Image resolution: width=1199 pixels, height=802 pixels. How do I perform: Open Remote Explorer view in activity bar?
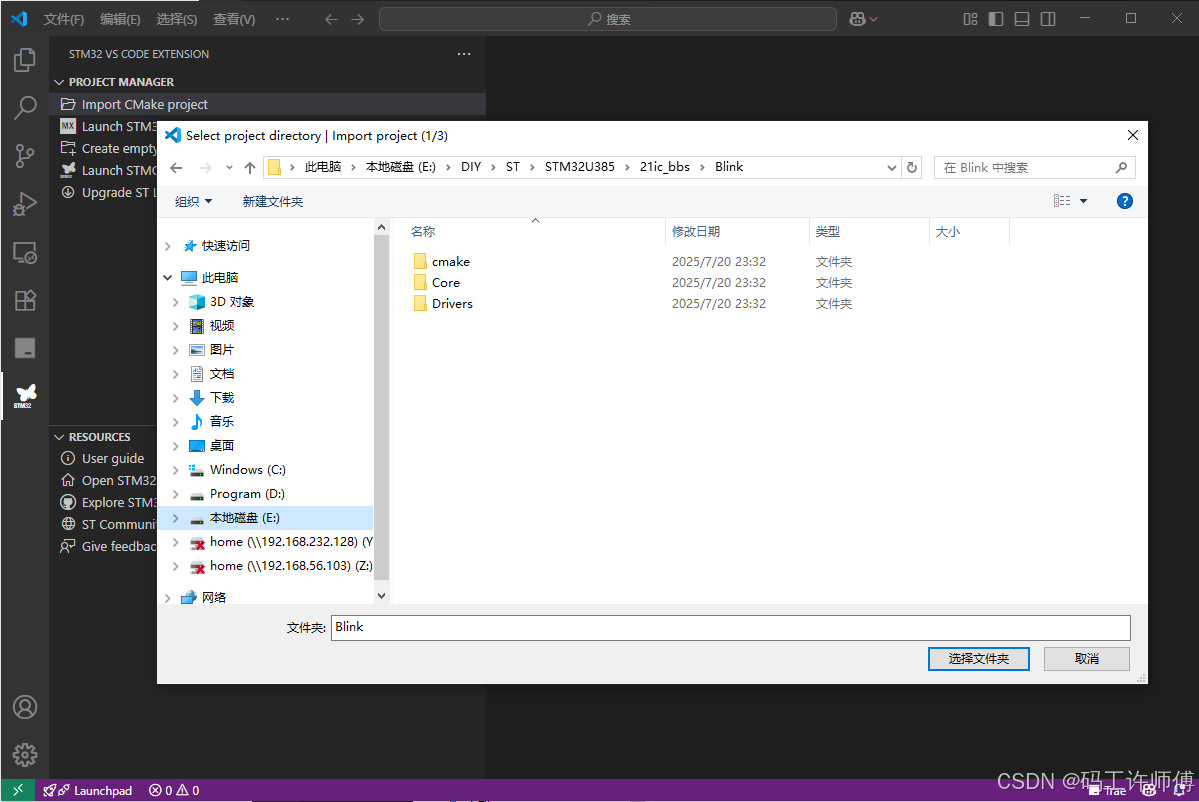(x=24, y=252)
